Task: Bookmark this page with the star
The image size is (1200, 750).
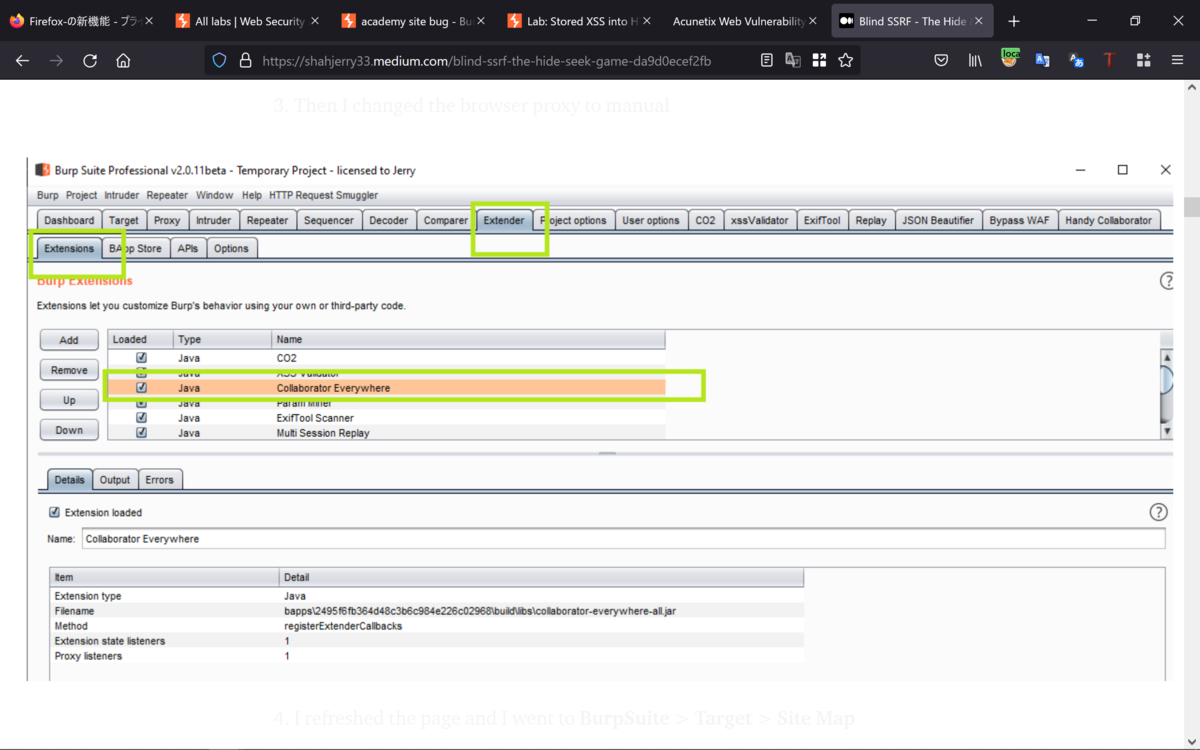Action: pos(846,61)
